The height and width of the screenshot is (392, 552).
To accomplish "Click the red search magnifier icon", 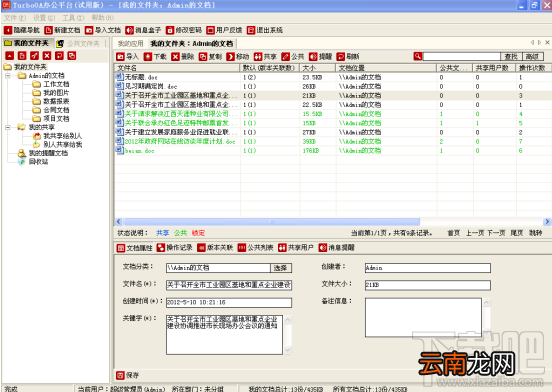I will tap(418, 56).
